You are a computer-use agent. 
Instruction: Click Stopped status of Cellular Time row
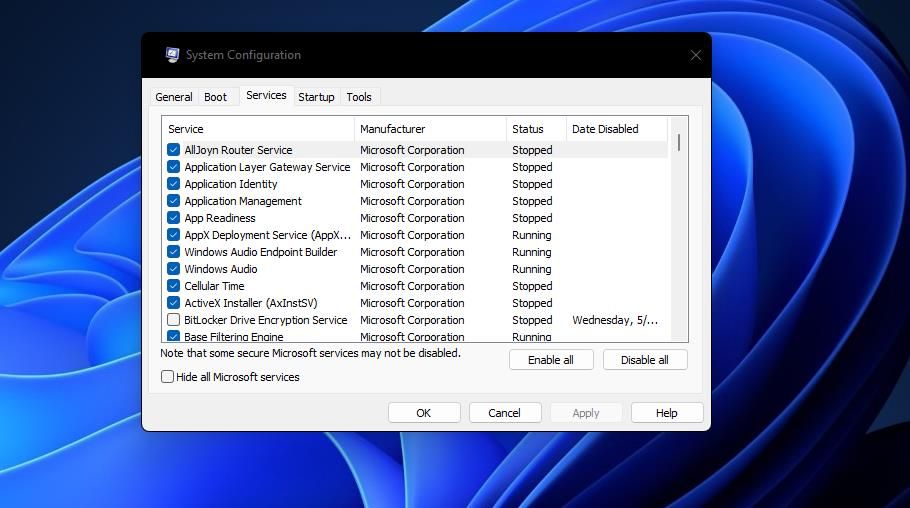[532, 286]
